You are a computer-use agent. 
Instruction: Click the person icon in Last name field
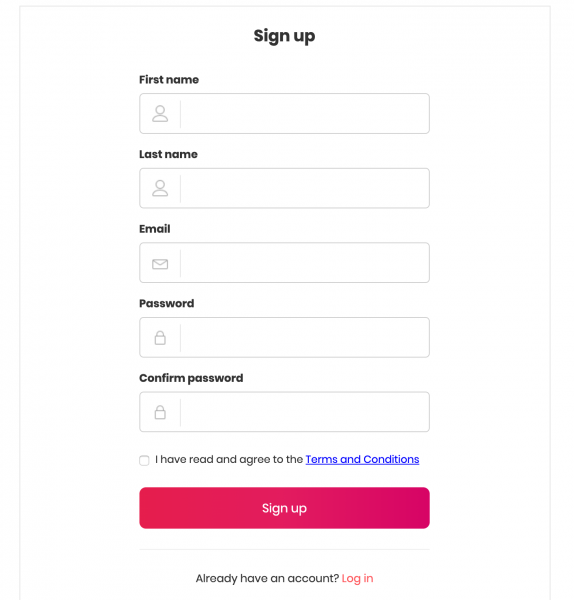[x=160, y=188]
